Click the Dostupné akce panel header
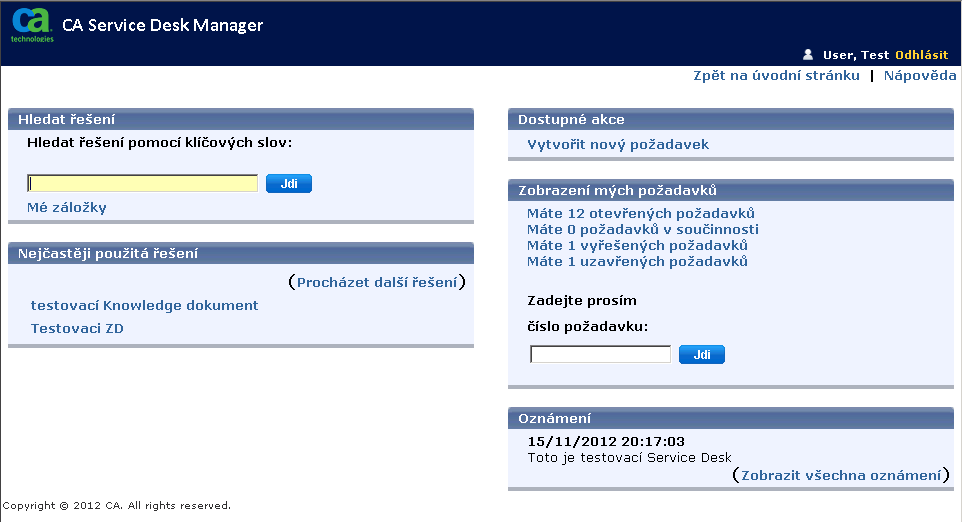963x522 pixels. pyautogui.click(x=731, y=119)
